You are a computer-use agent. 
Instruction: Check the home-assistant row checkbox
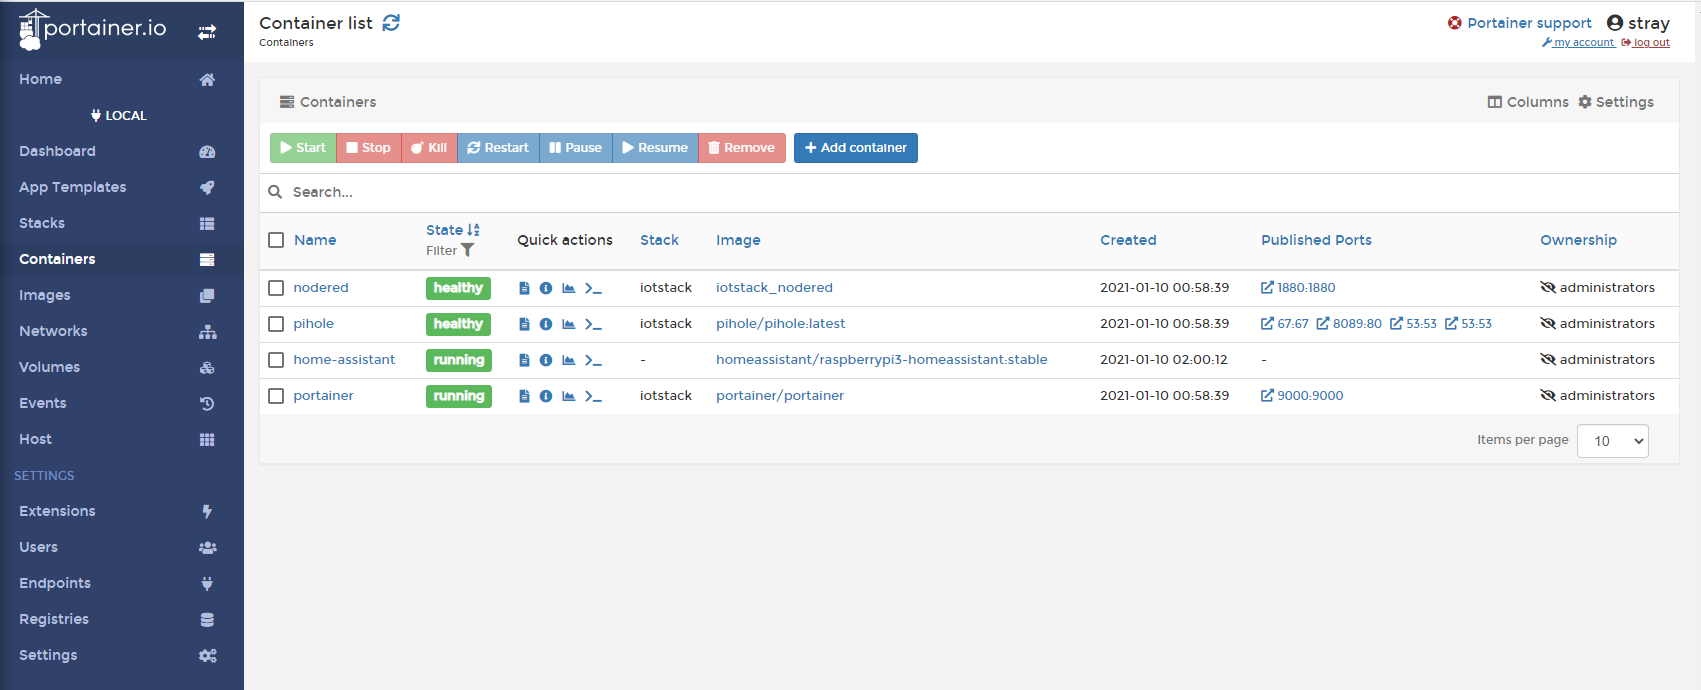click(276, 360)
